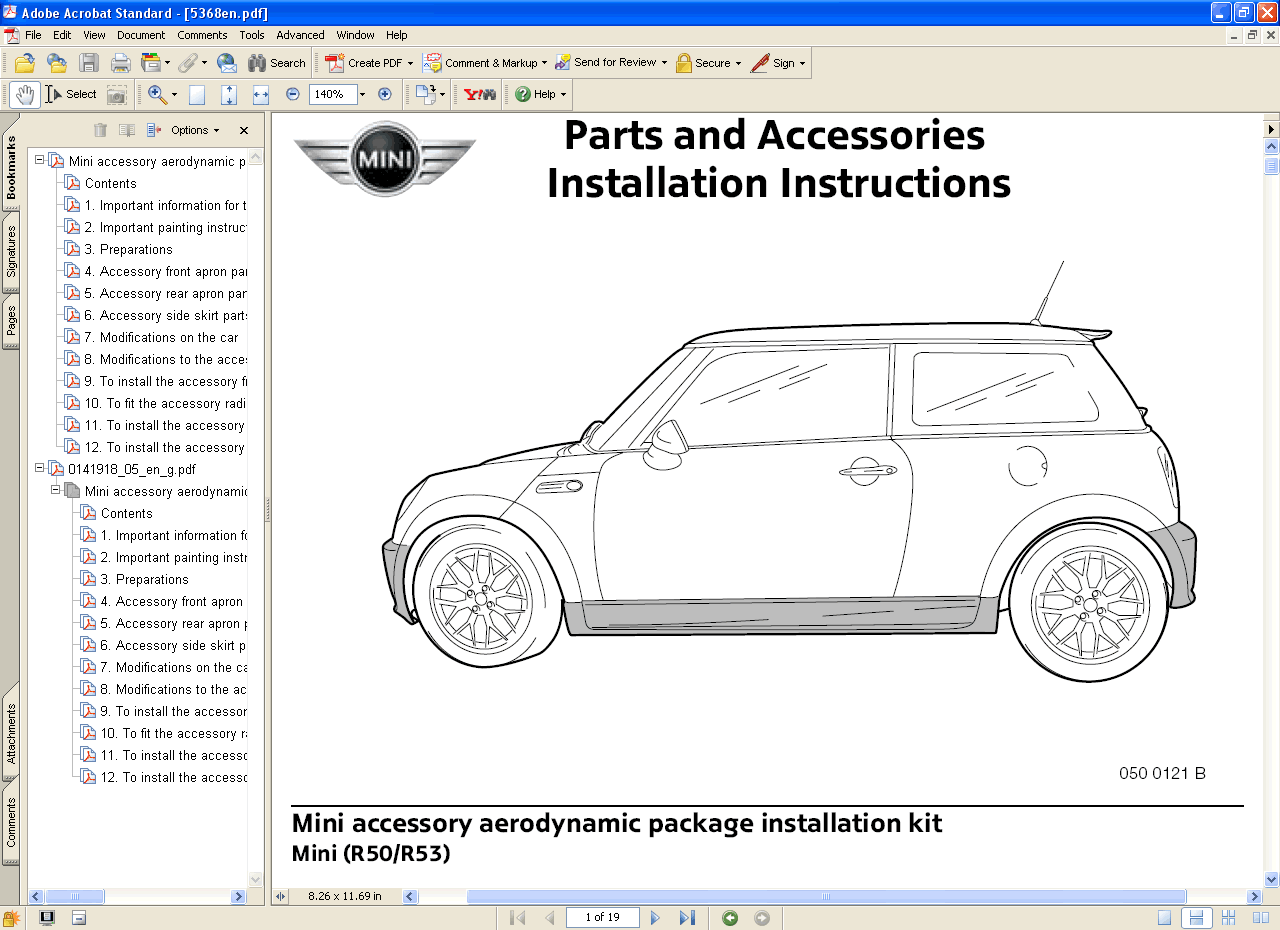Click the Yahoo search toolbar icon
The image size is (1280, 930).
pos(480,94)
